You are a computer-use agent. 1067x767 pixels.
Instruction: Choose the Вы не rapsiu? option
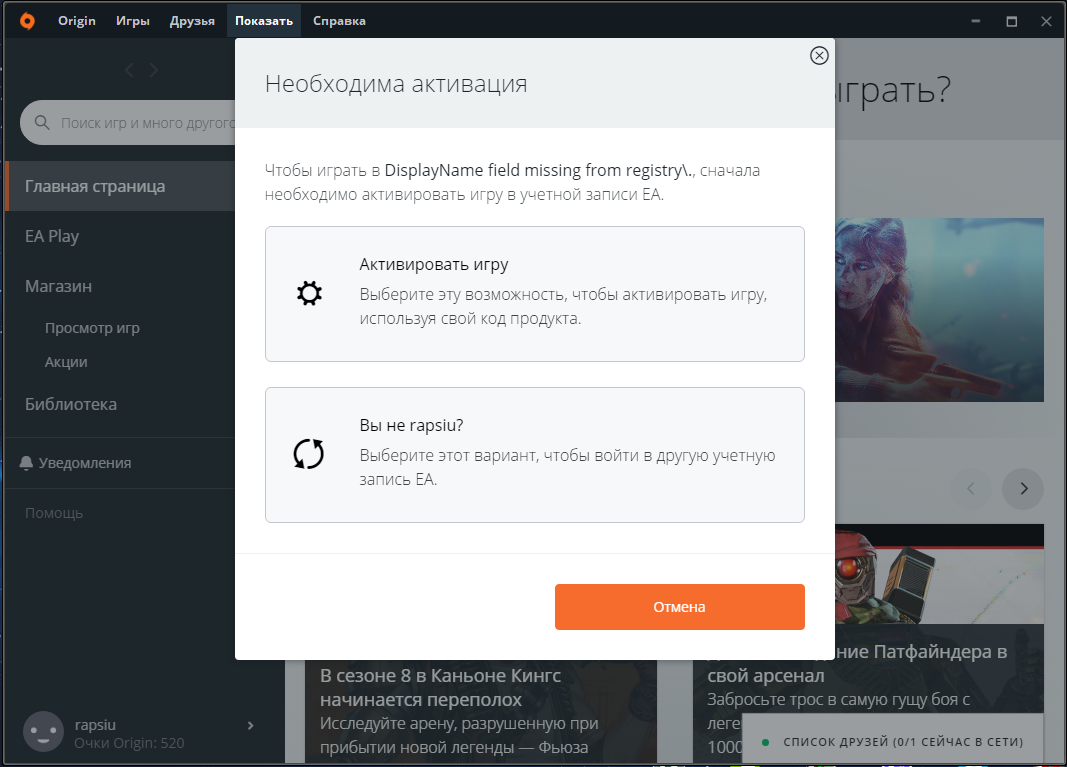pos(535,455)
